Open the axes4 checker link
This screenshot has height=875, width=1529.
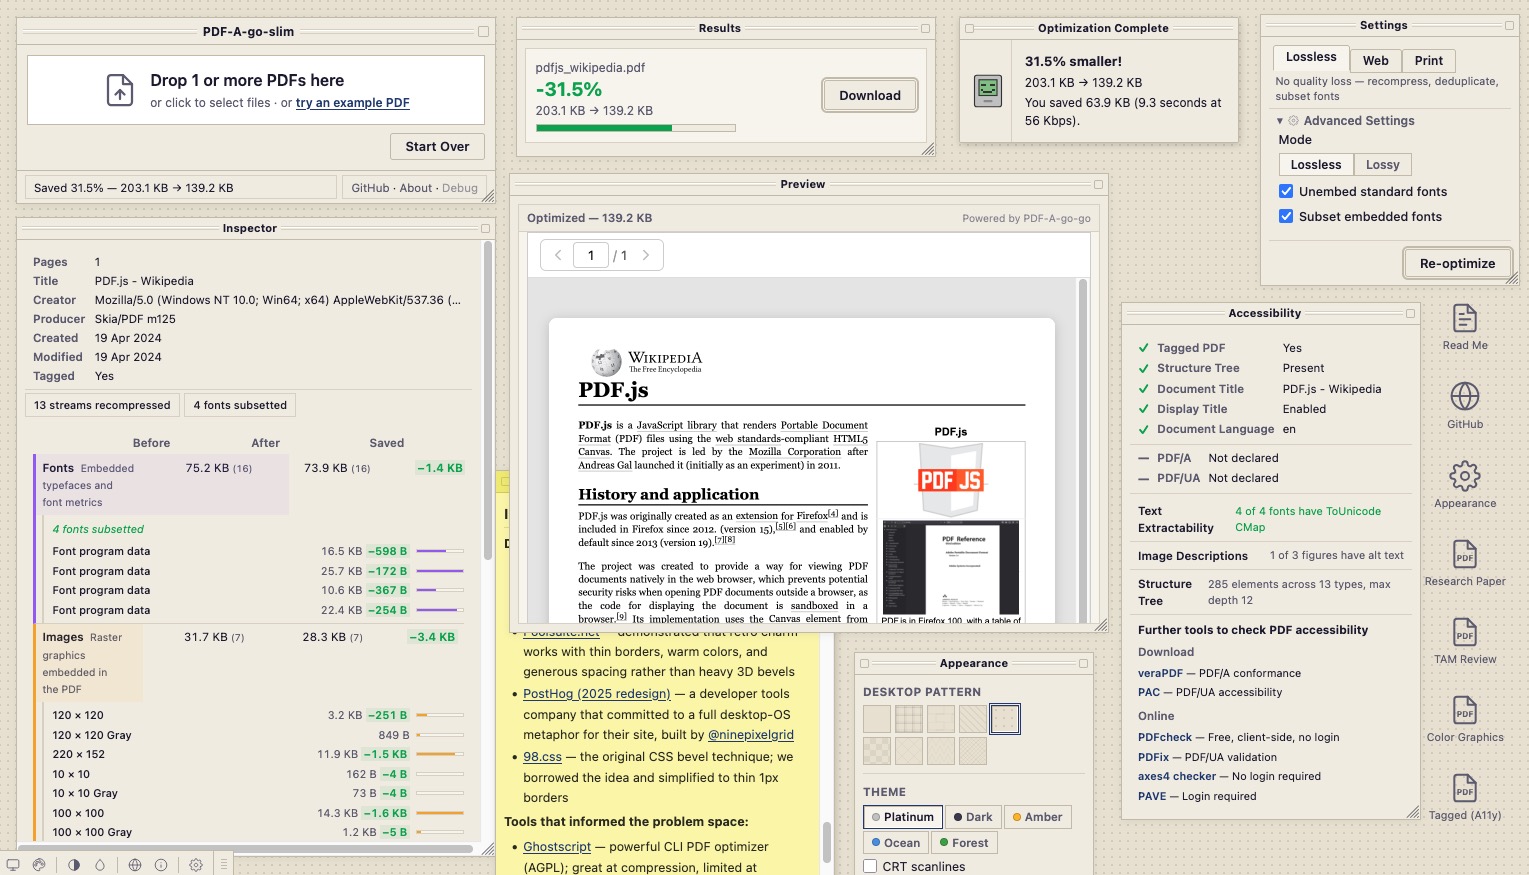pyautogui.click(x=1177, y=777)
